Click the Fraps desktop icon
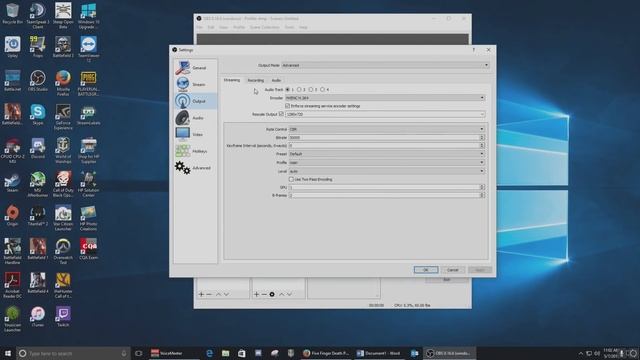640x360 pixels. 38,46
